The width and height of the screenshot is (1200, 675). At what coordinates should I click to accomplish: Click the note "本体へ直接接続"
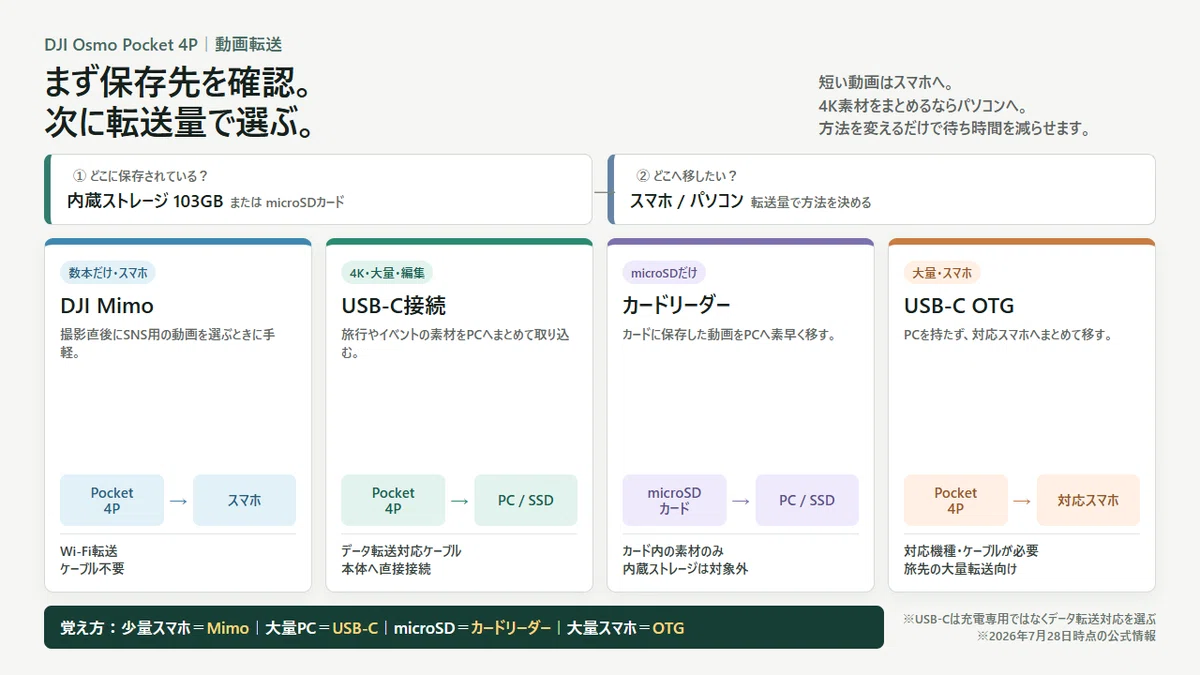[x=386, y=569]
